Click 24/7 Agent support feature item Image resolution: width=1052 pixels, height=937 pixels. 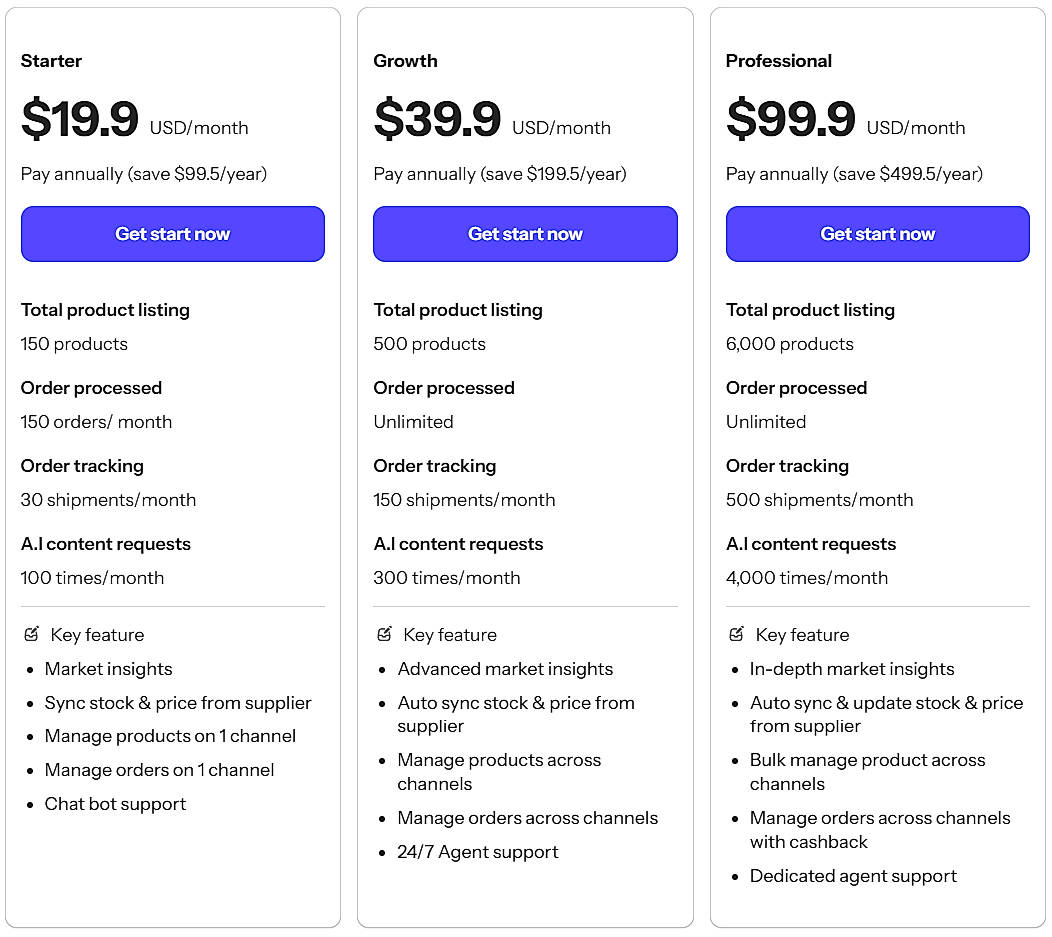(477, 852)
